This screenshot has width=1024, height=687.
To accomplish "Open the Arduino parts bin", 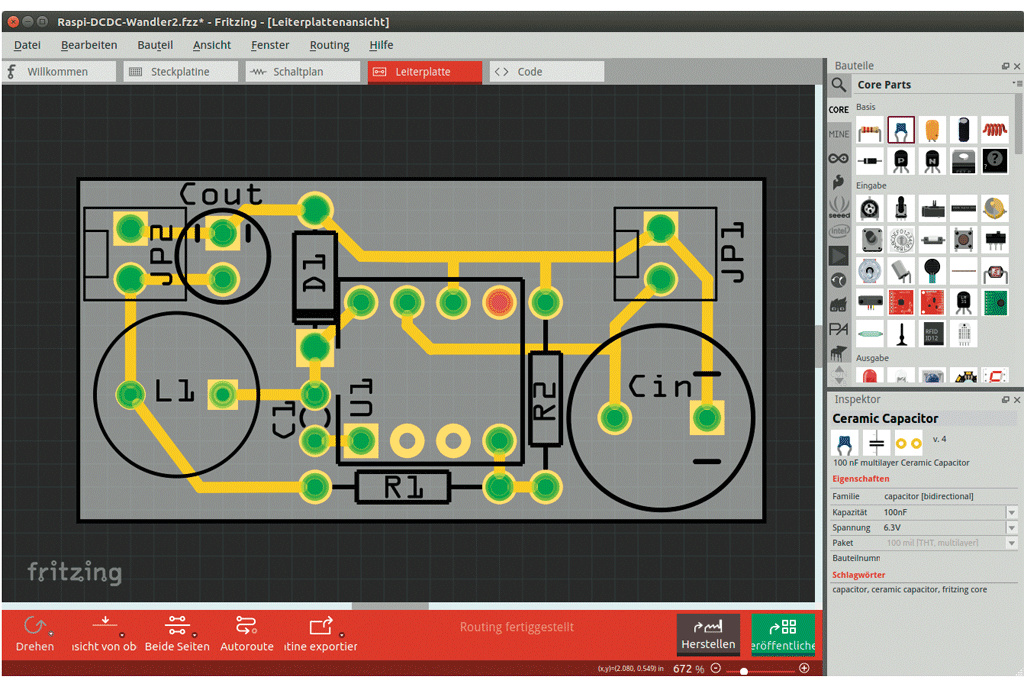I will (x=838, y=158).
